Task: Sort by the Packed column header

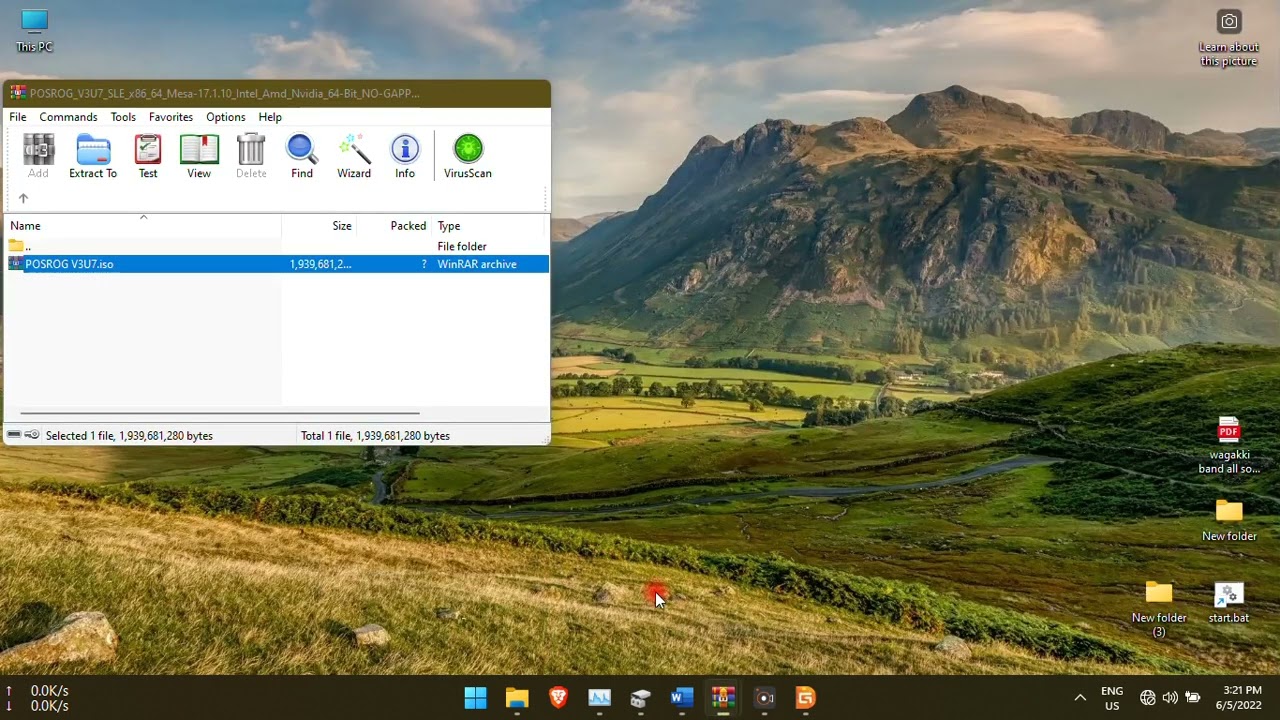Action: coord(394,226)
